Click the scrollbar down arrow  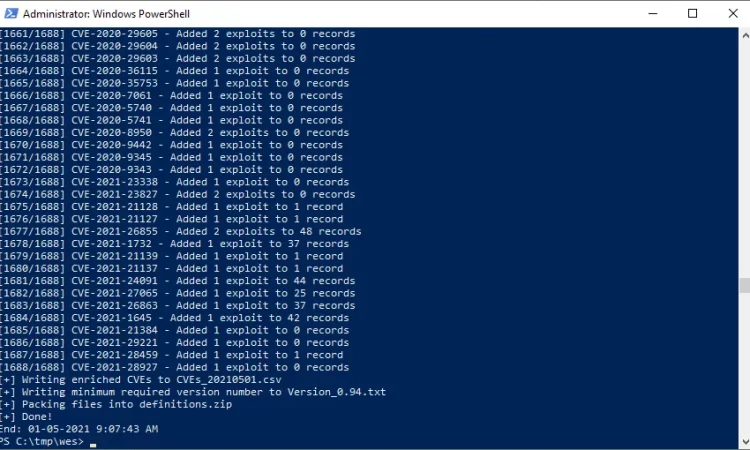pyautogui.click(x=745, y=442)
